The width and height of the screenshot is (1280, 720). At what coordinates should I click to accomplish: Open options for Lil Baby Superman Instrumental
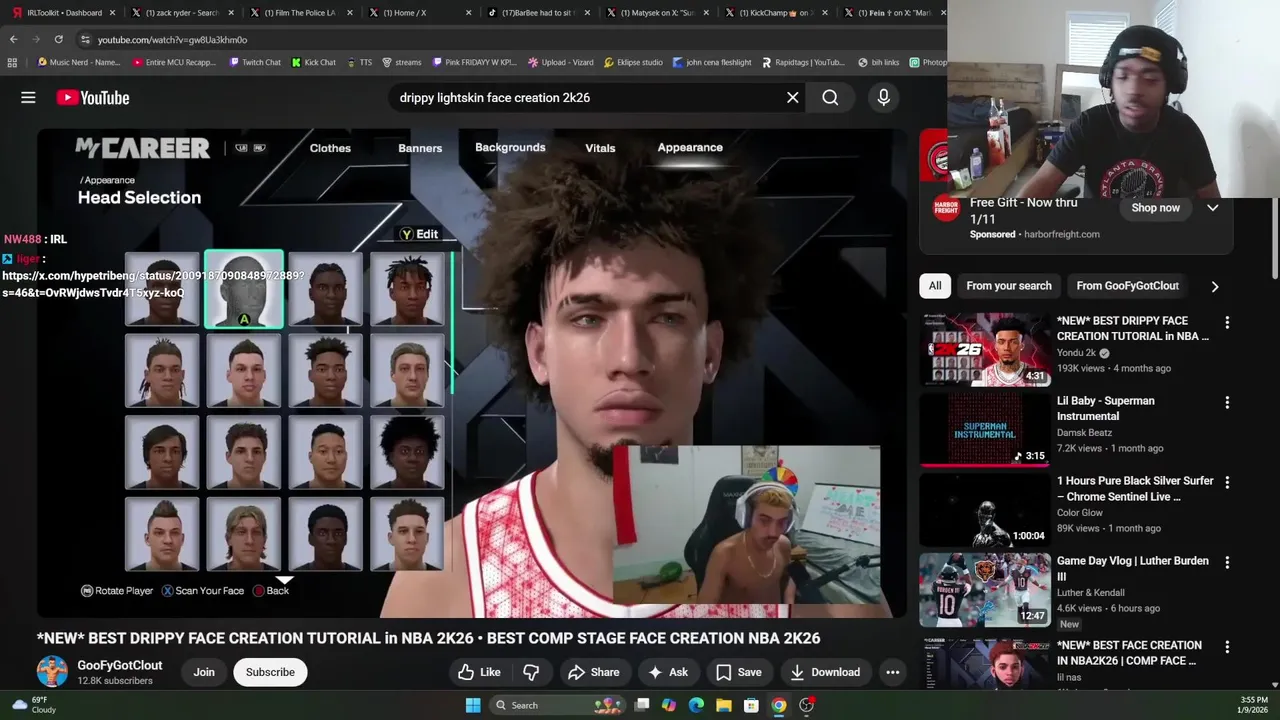(x=1227, y=402)
